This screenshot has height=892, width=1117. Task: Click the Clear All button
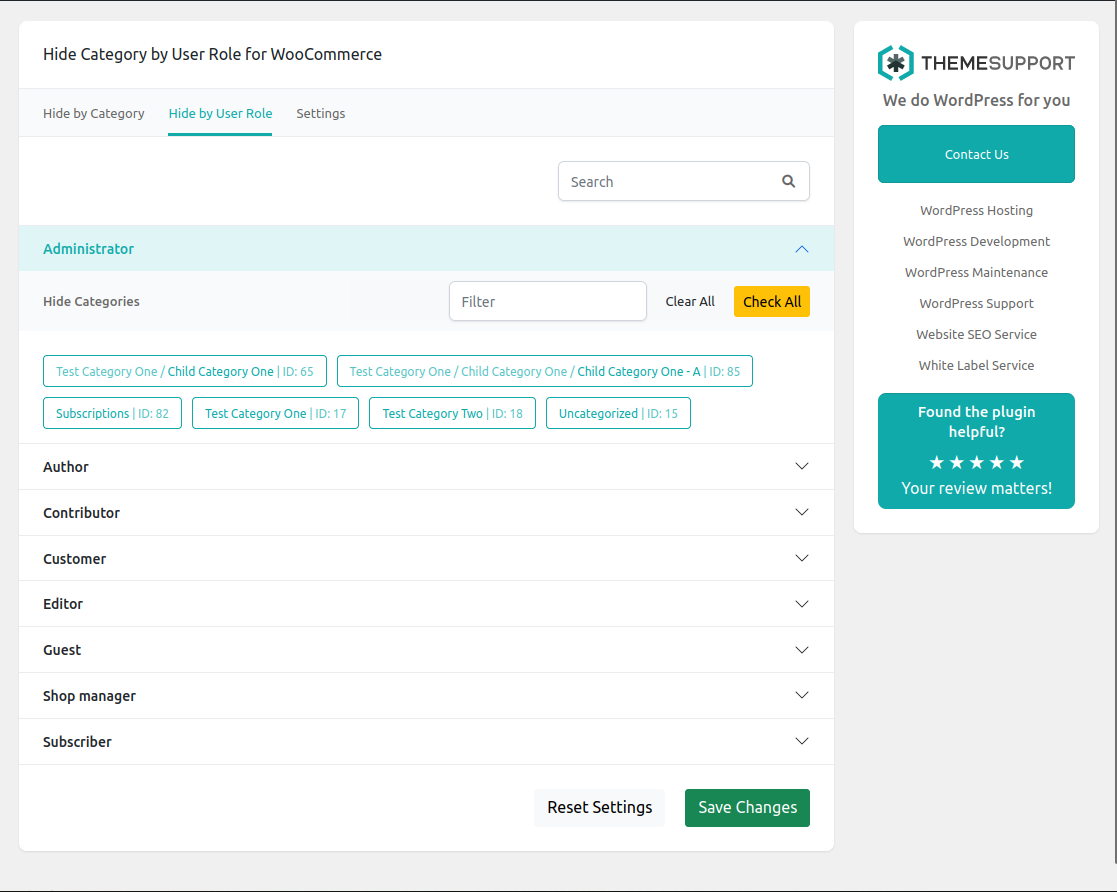(690, 301)
